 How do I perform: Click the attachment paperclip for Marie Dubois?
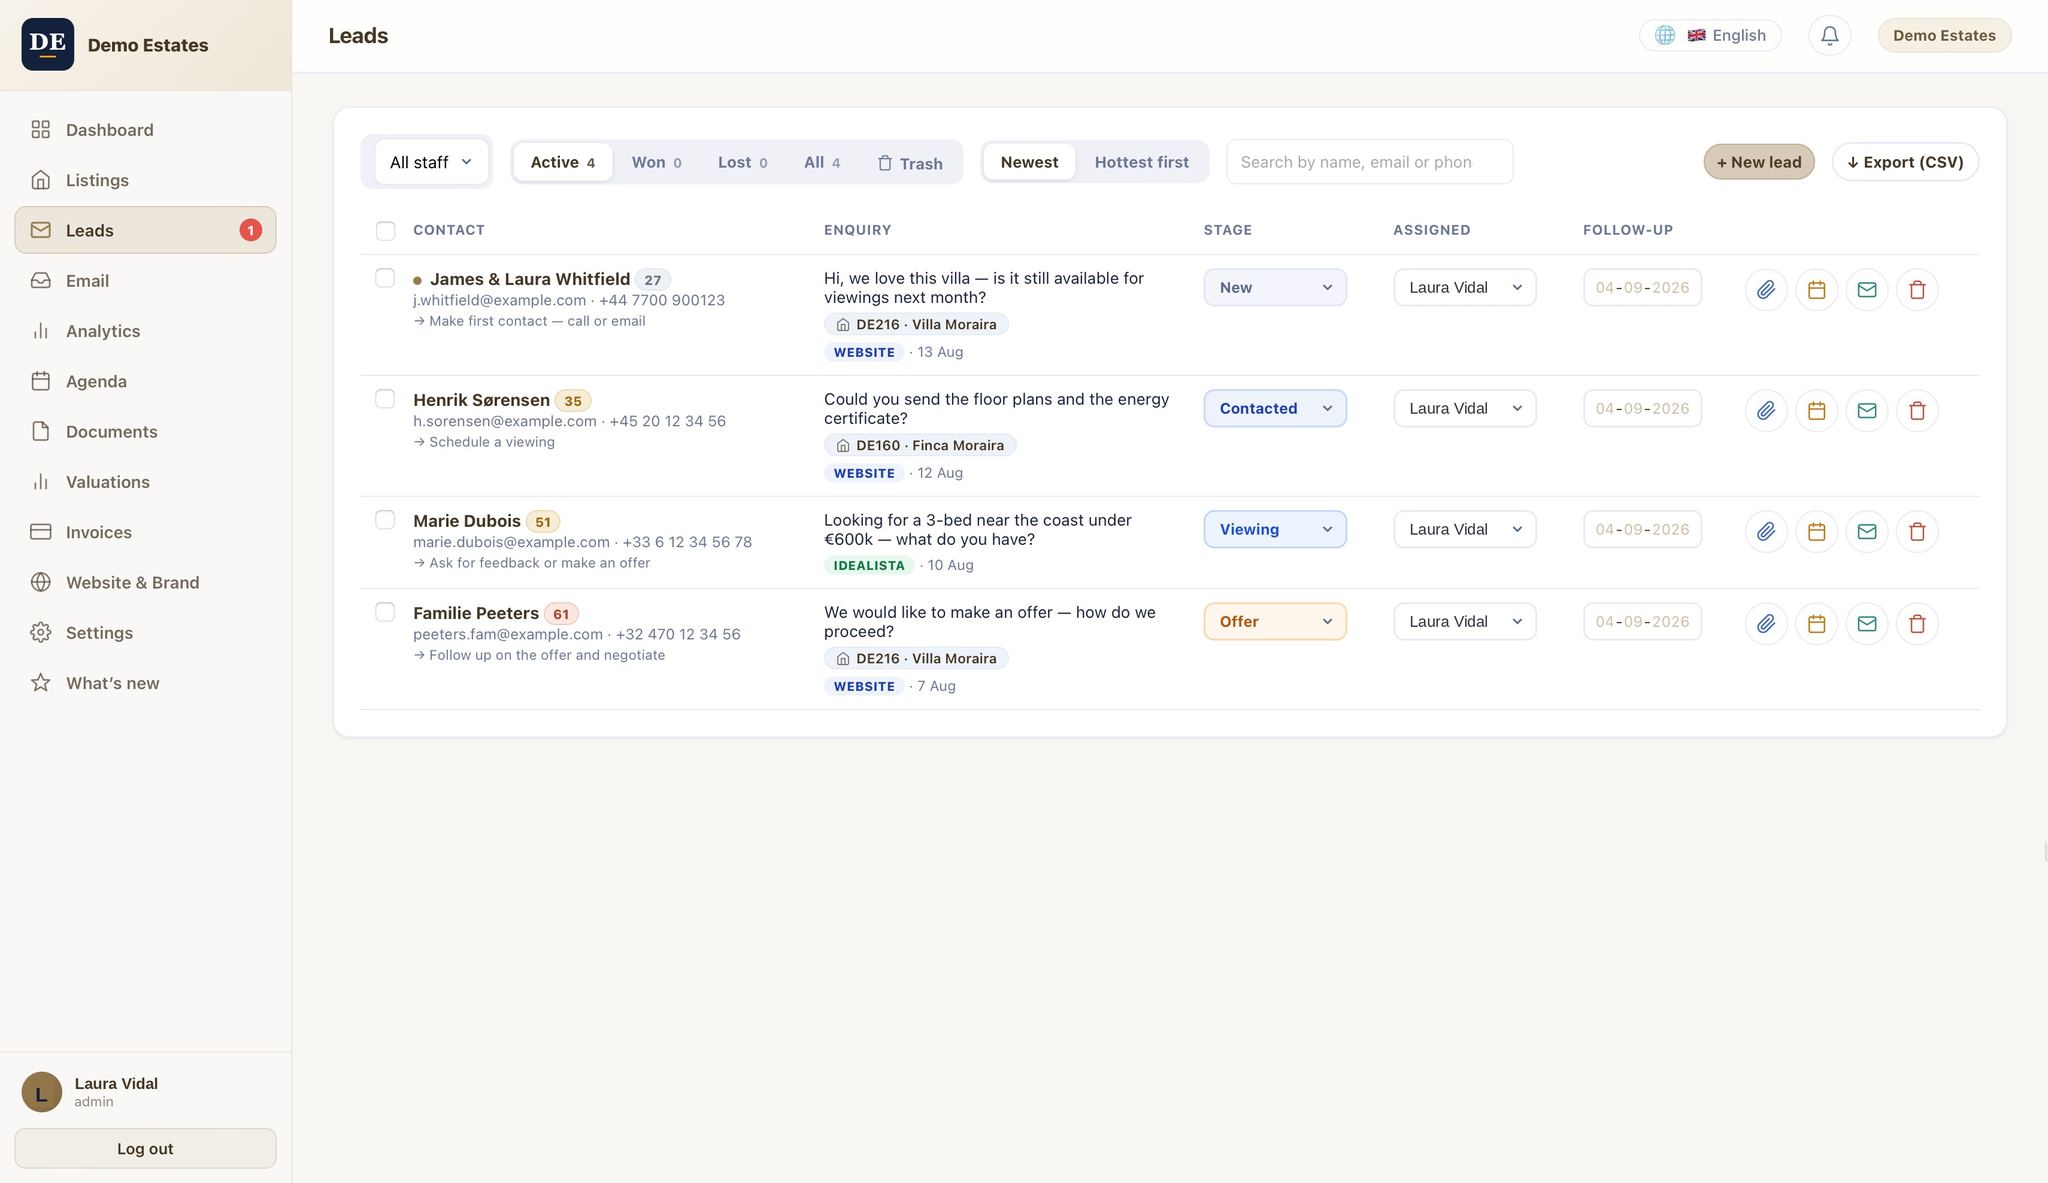[x=1766, y=531]
